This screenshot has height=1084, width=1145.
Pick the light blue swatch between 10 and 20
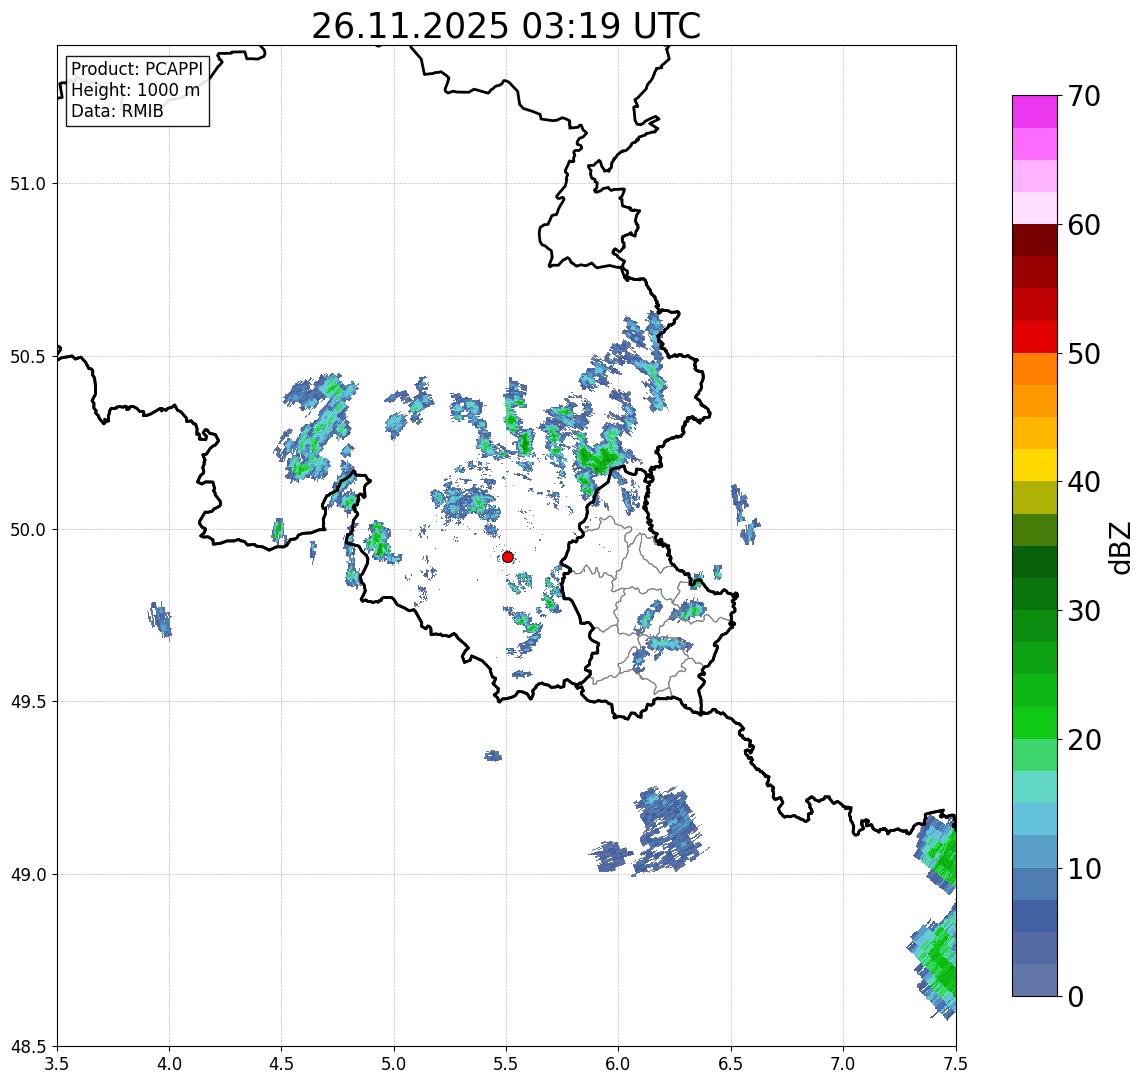click(x=1035, y=819)
